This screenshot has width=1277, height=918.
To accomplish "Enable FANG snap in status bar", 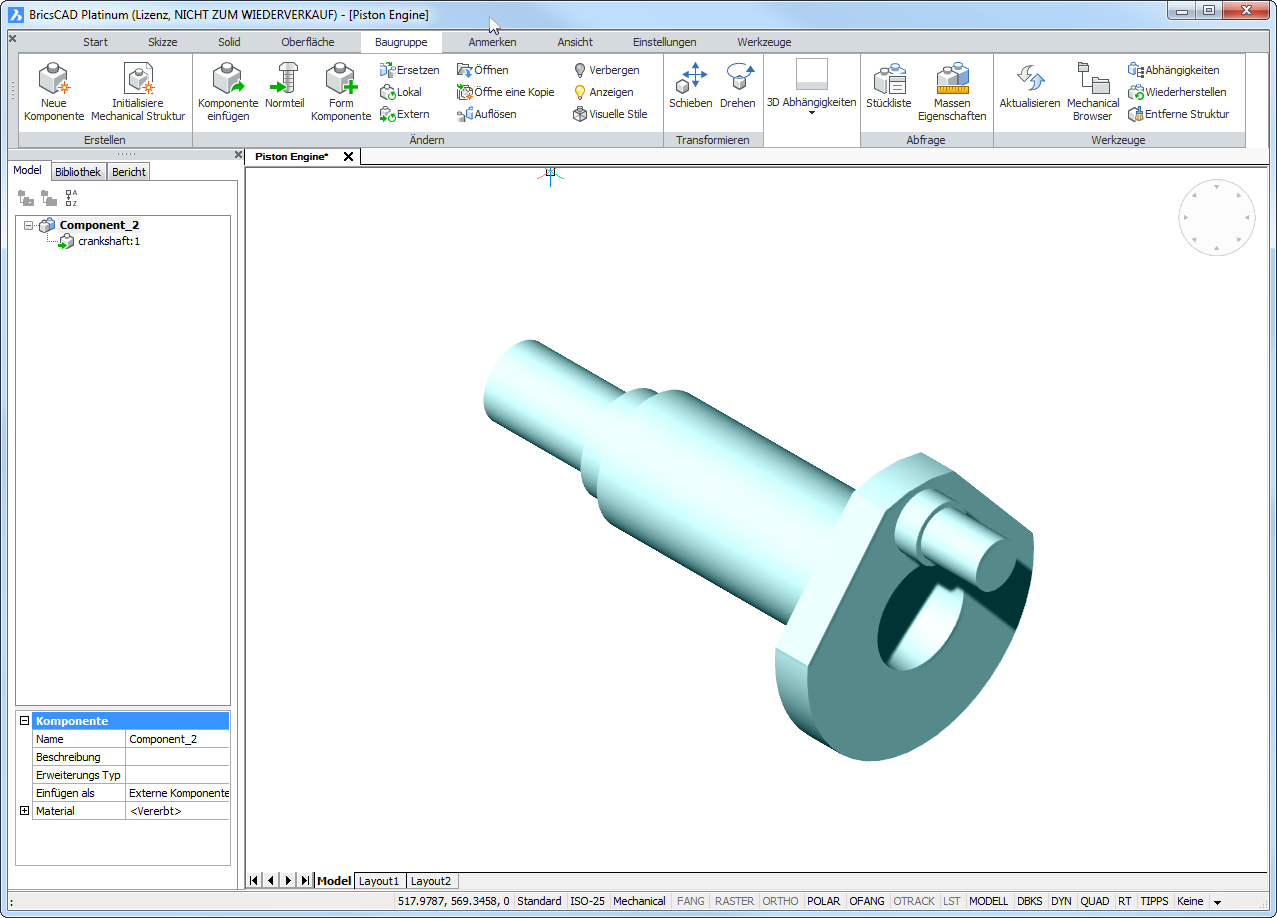I will (690, 901).
